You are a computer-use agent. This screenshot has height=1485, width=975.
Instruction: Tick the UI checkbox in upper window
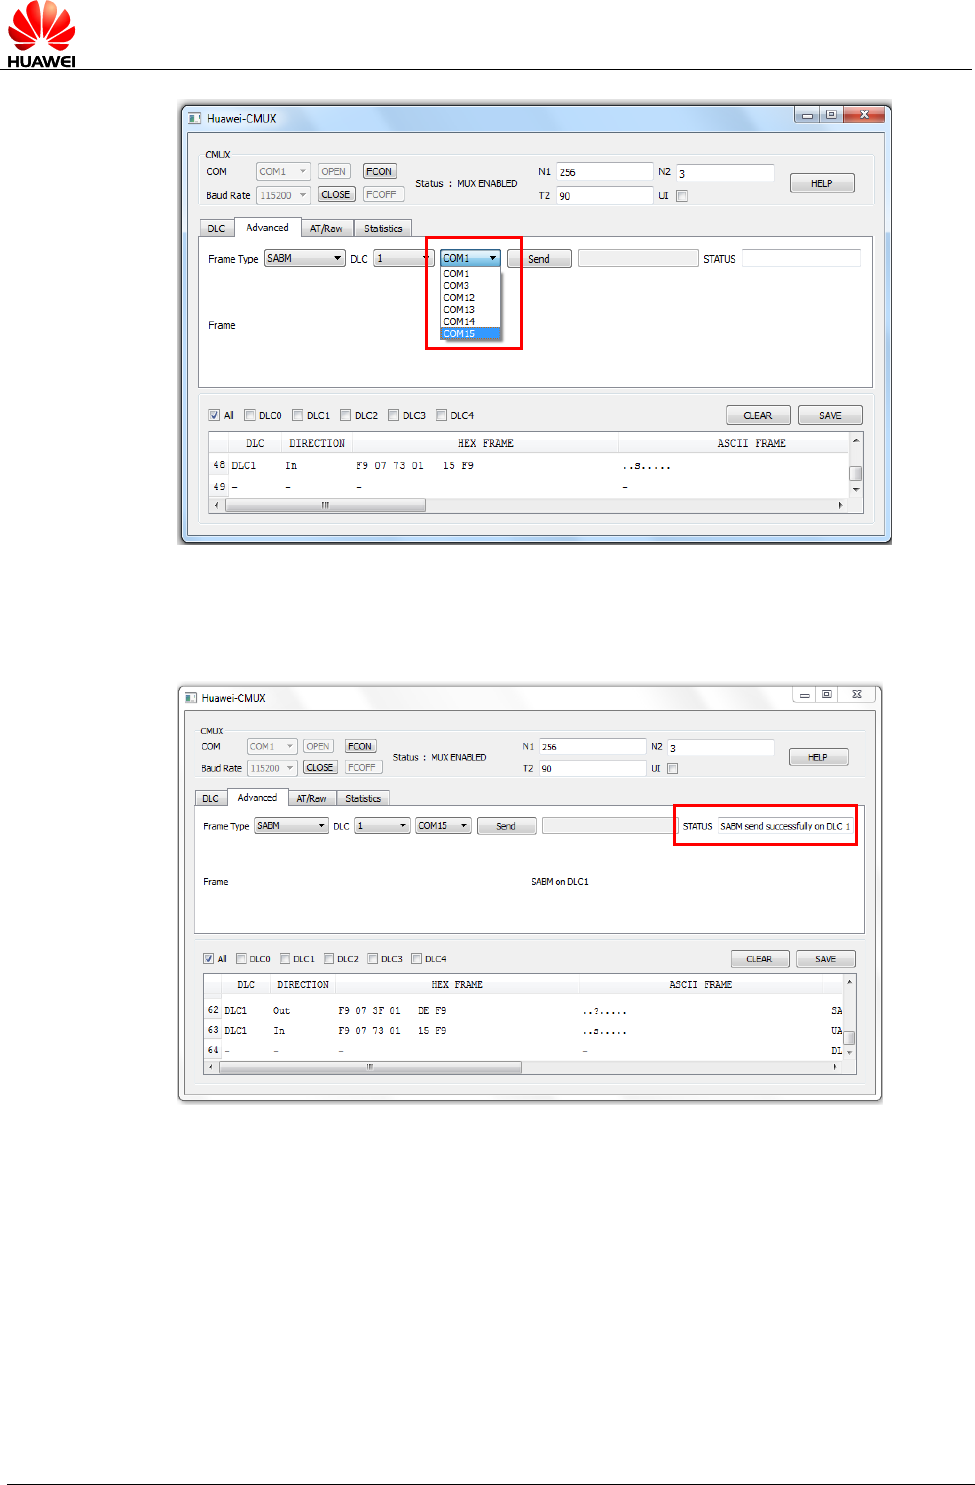pyautogui.click(x=682, y=196)
